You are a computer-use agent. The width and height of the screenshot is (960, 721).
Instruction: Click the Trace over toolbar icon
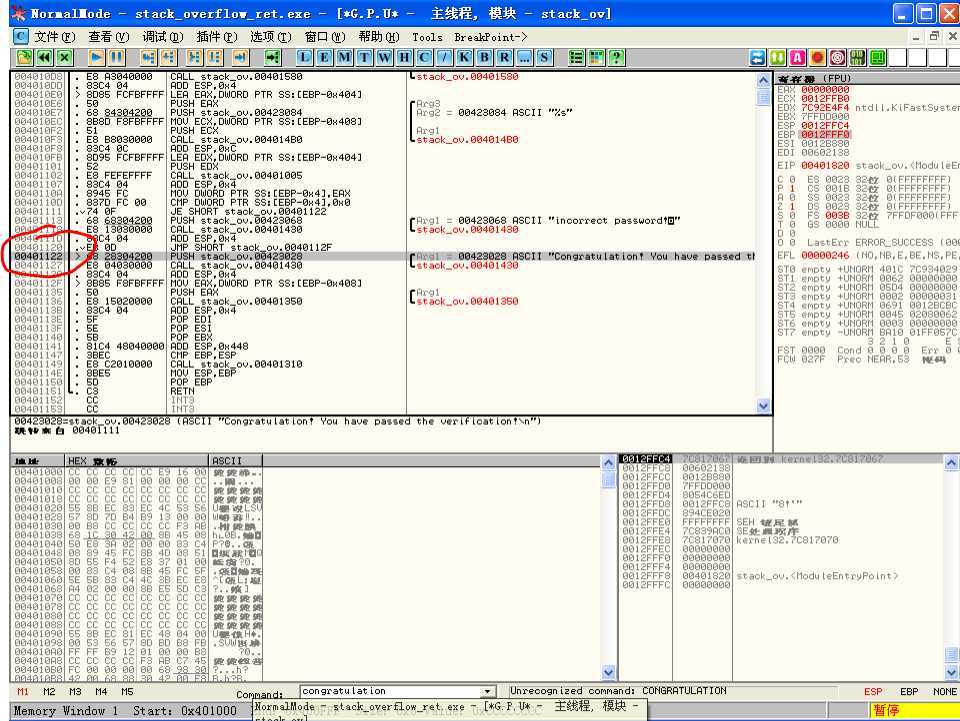click(215, 58)
